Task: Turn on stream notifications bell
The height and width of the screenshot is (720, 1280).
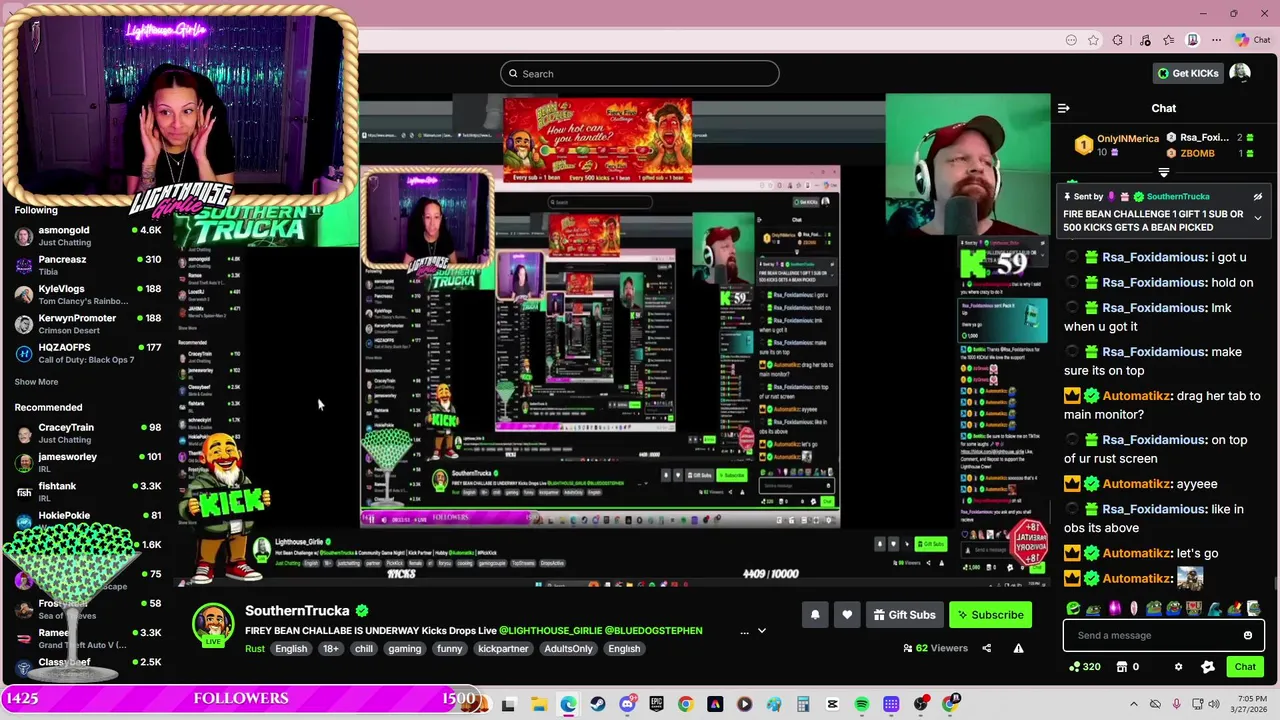Action: (815, 615)
